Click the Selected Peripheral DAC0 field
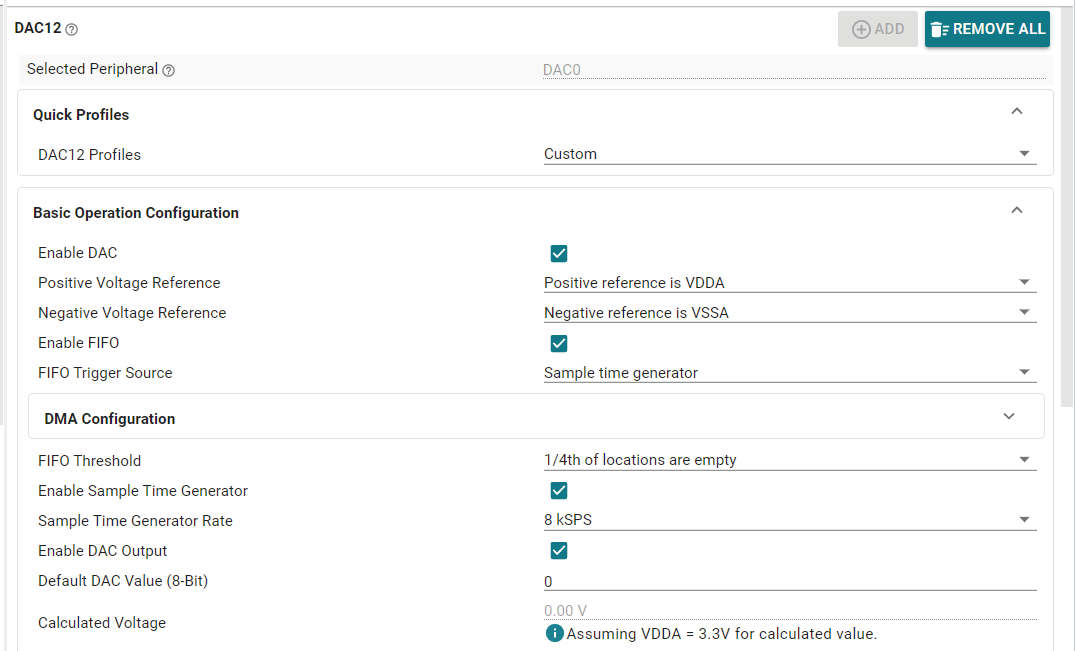The image size is (1075, 651). 789,70
